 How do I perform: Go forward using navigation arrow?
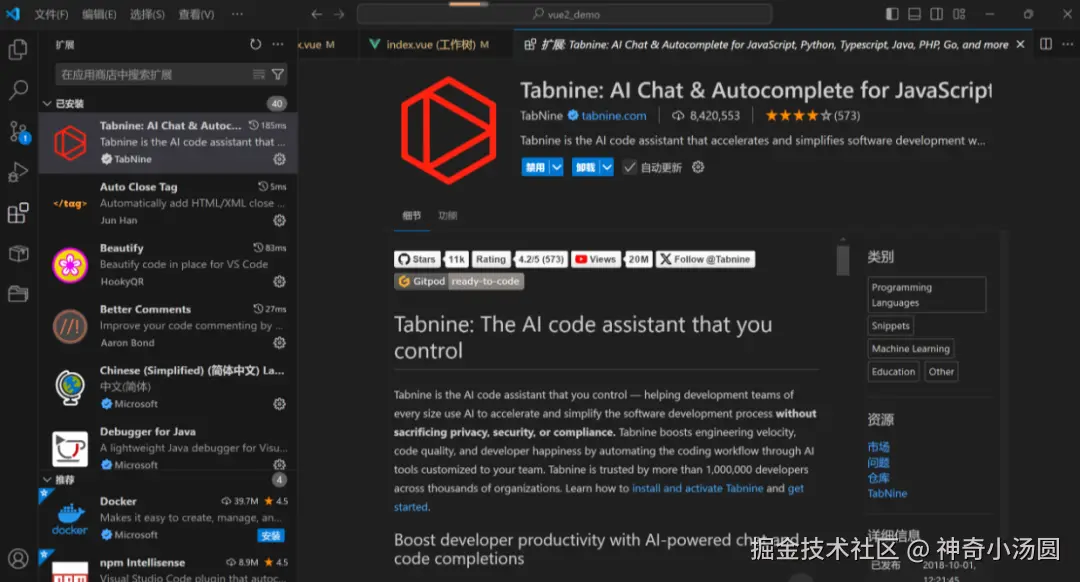pos(339,14)
